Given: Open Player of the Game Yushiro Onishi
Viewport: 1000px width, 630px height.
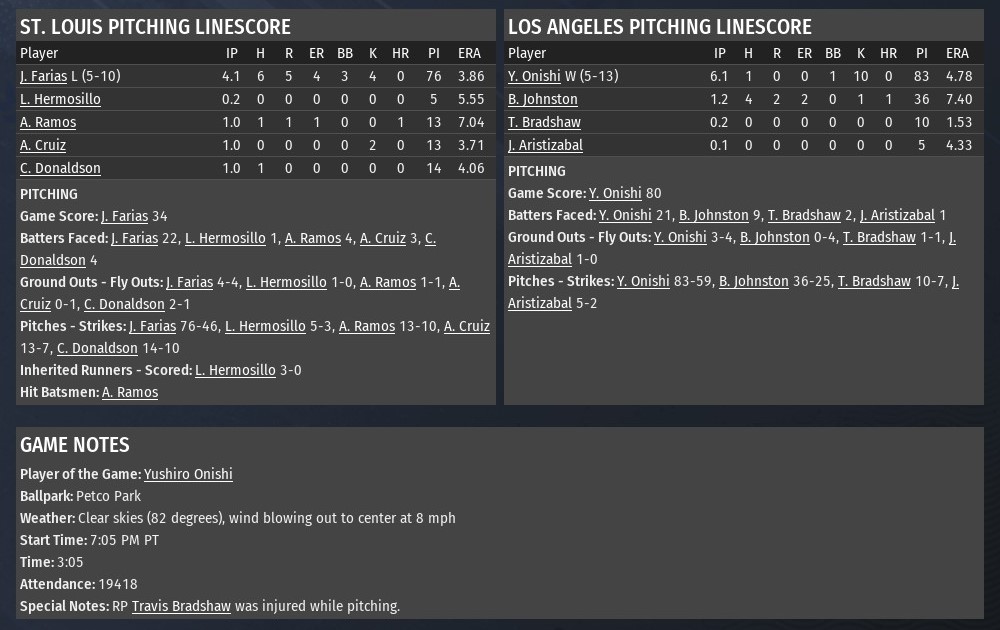Looking at the screenshot, I should pos(188,474).
